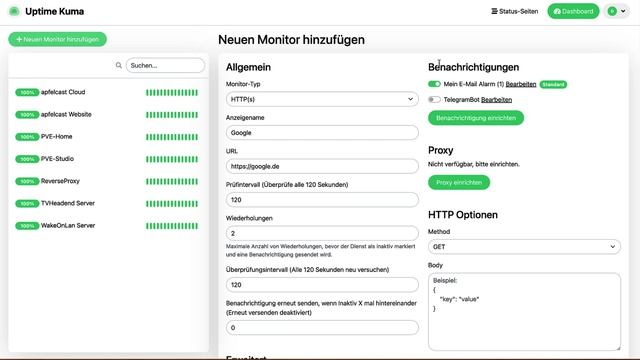Click the Standard badge
640x360 pixels.
[x=553, y=84]
